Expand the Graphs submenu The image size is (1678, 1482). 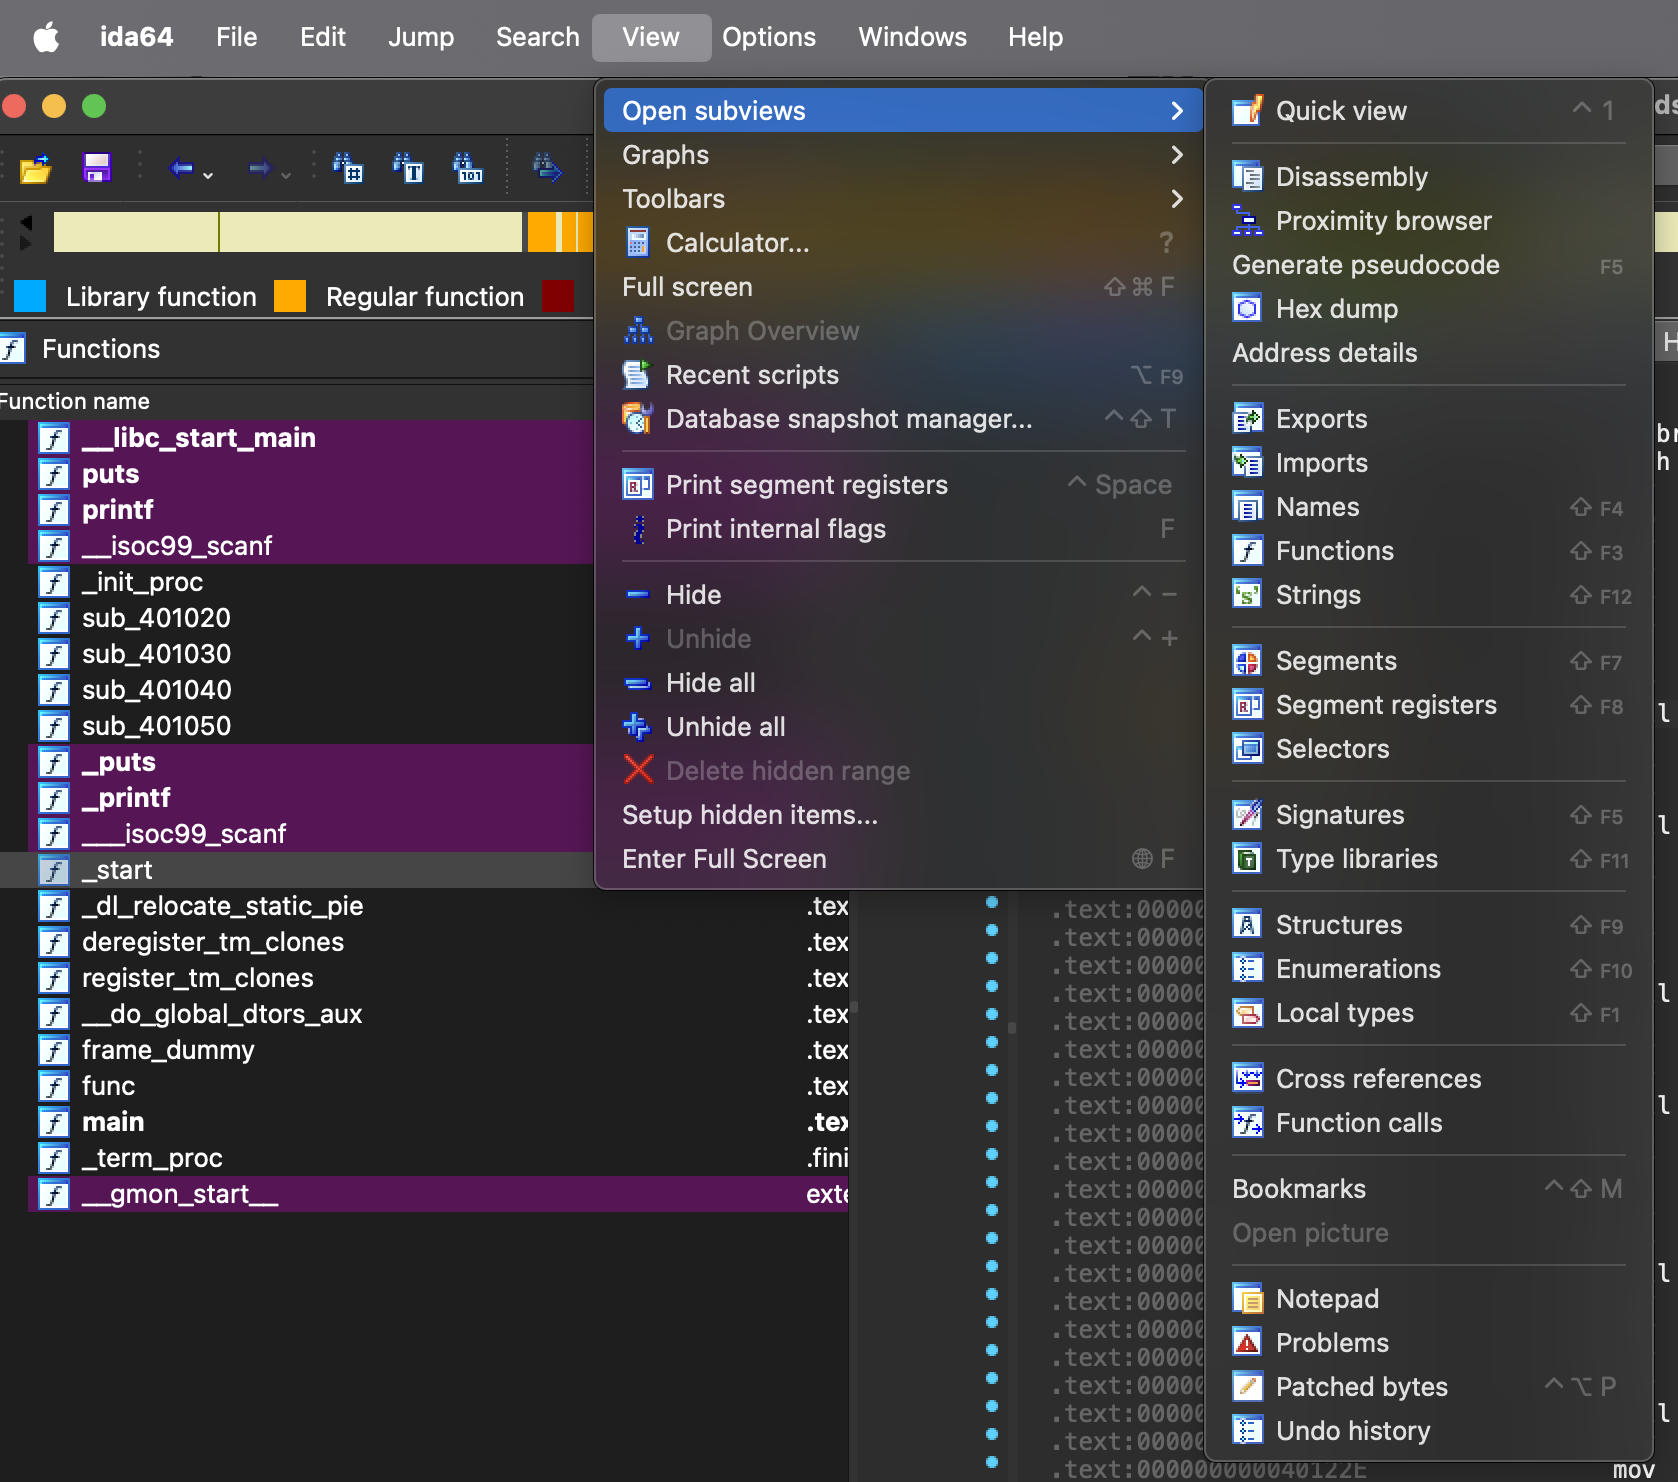click(903, 155)
